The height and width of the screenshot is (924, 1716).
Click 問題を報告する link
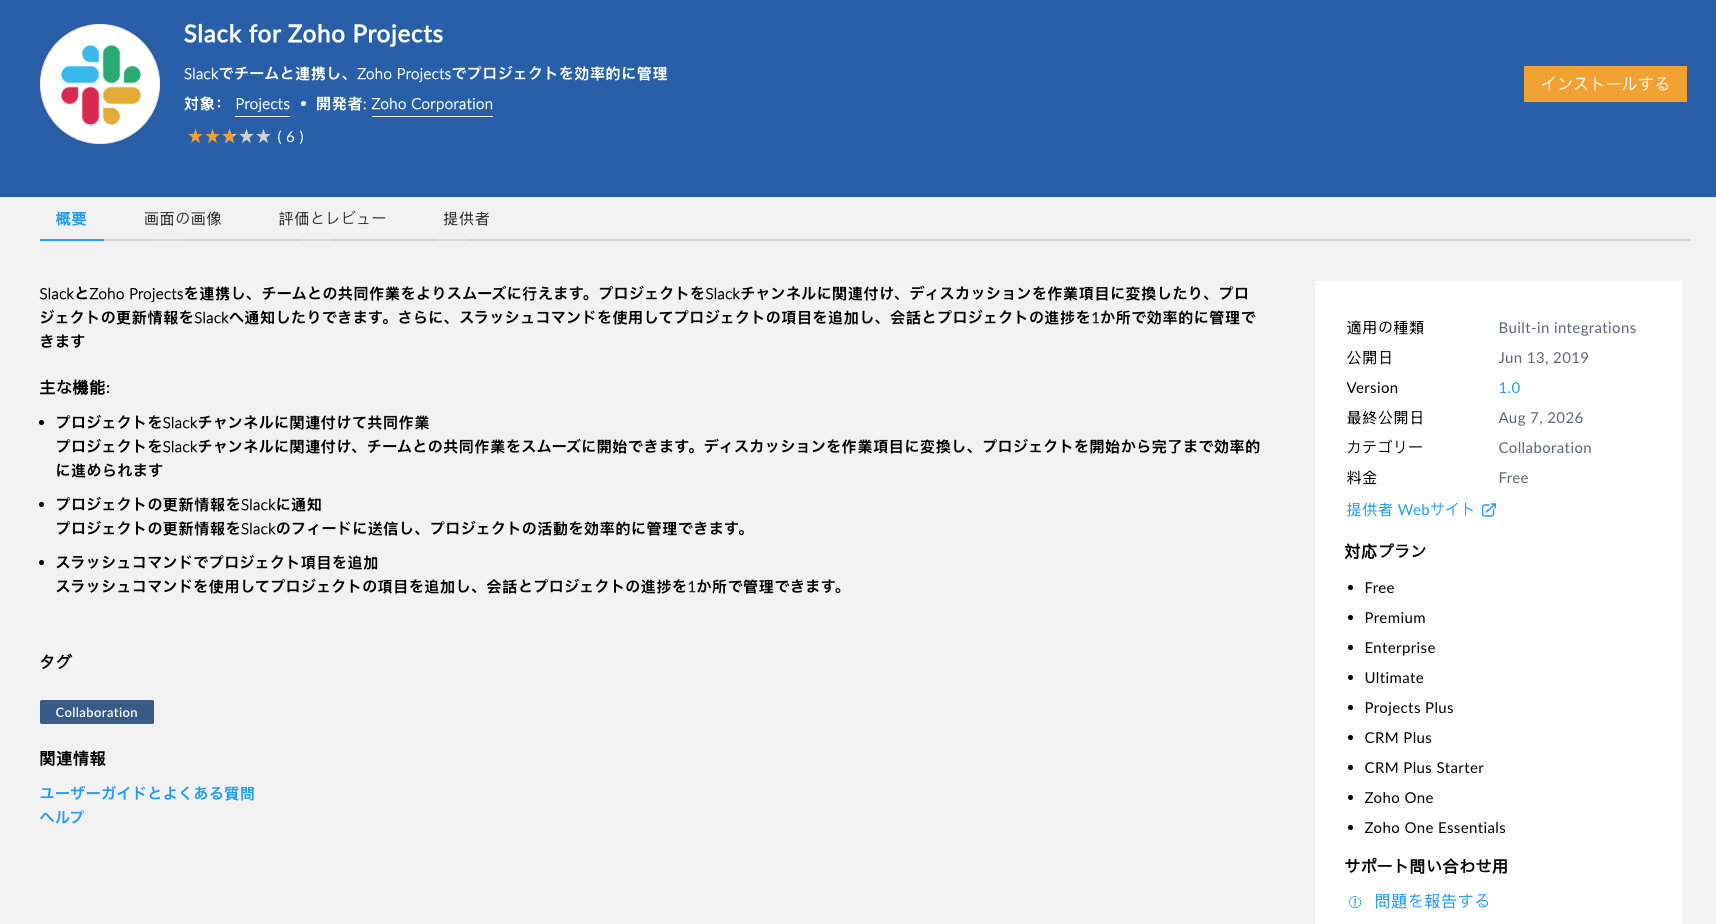pyautogui.click(x=1432, y=902)
